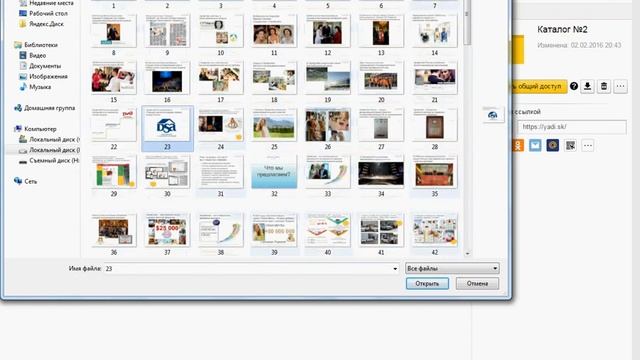Select the https://yadi.sk/ link field

coord(572,127)
